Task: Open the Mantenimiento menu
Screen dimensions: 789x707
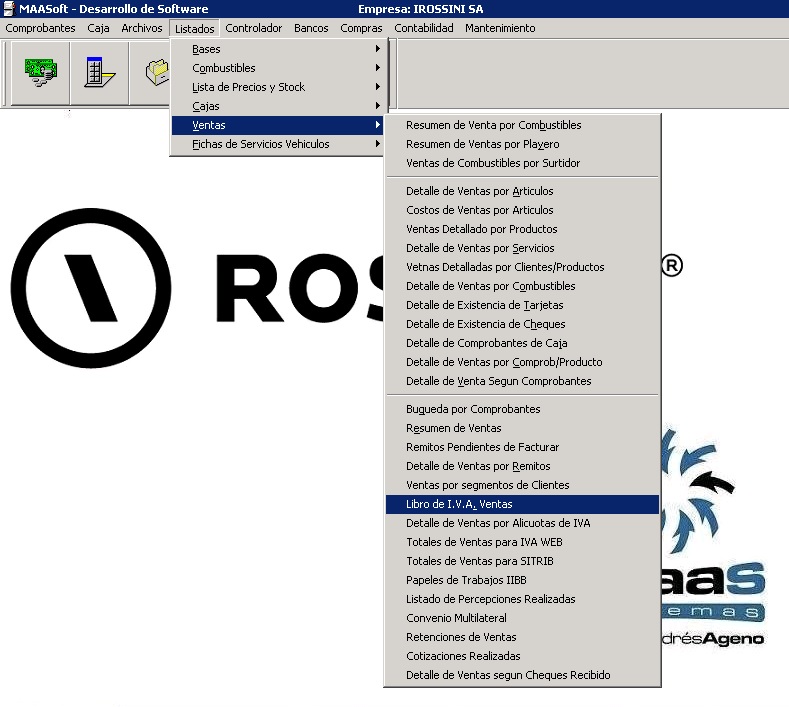Action: click(x=499, y=28)
